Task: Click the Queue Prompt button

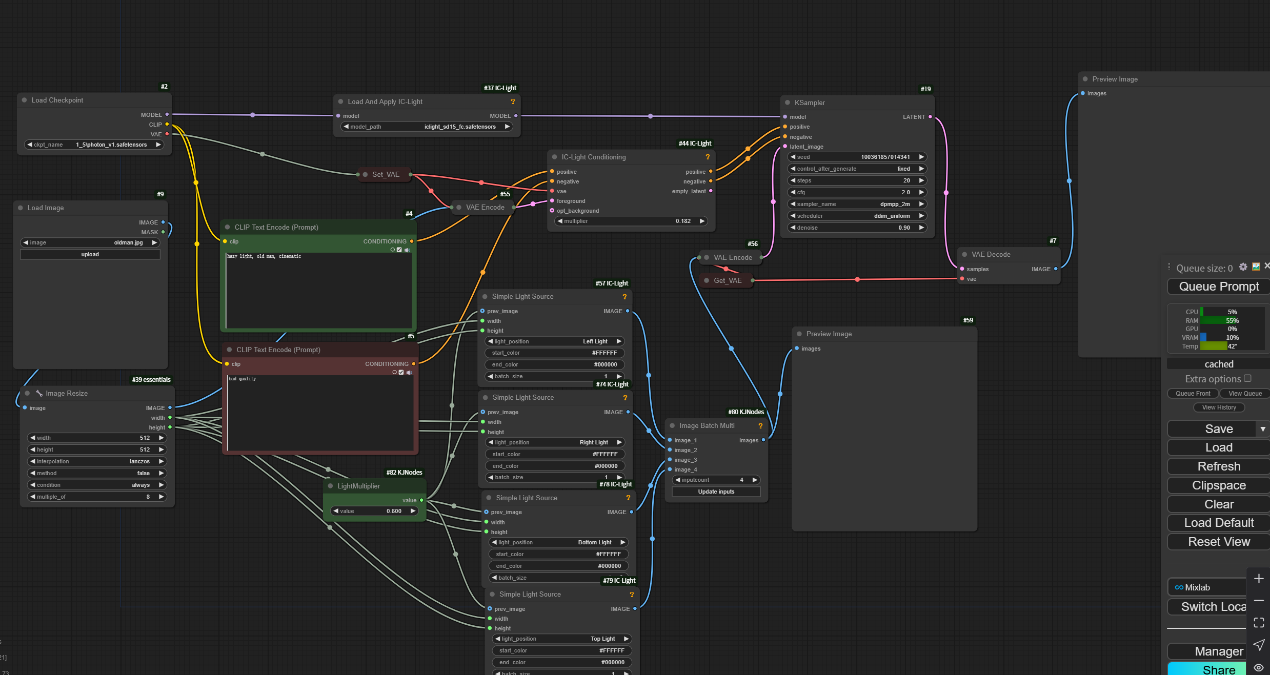Action: (x=1218, y=287)
